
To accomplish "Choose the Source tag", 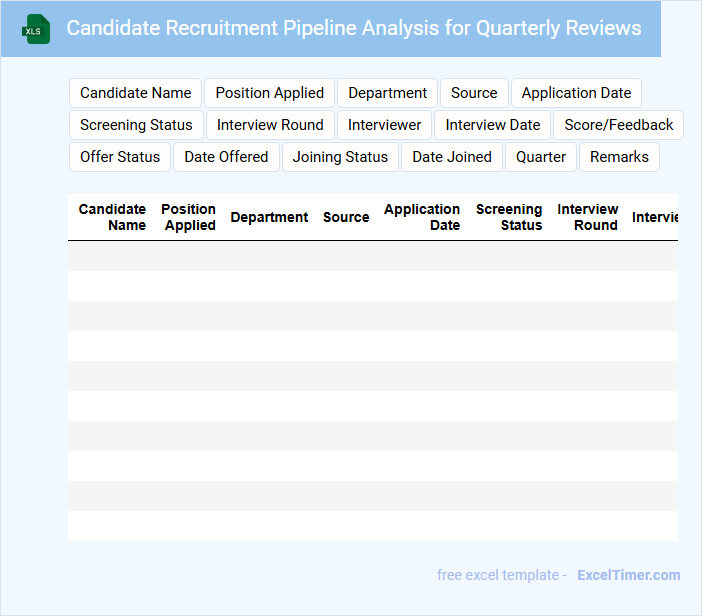I will tap(474, 93).
